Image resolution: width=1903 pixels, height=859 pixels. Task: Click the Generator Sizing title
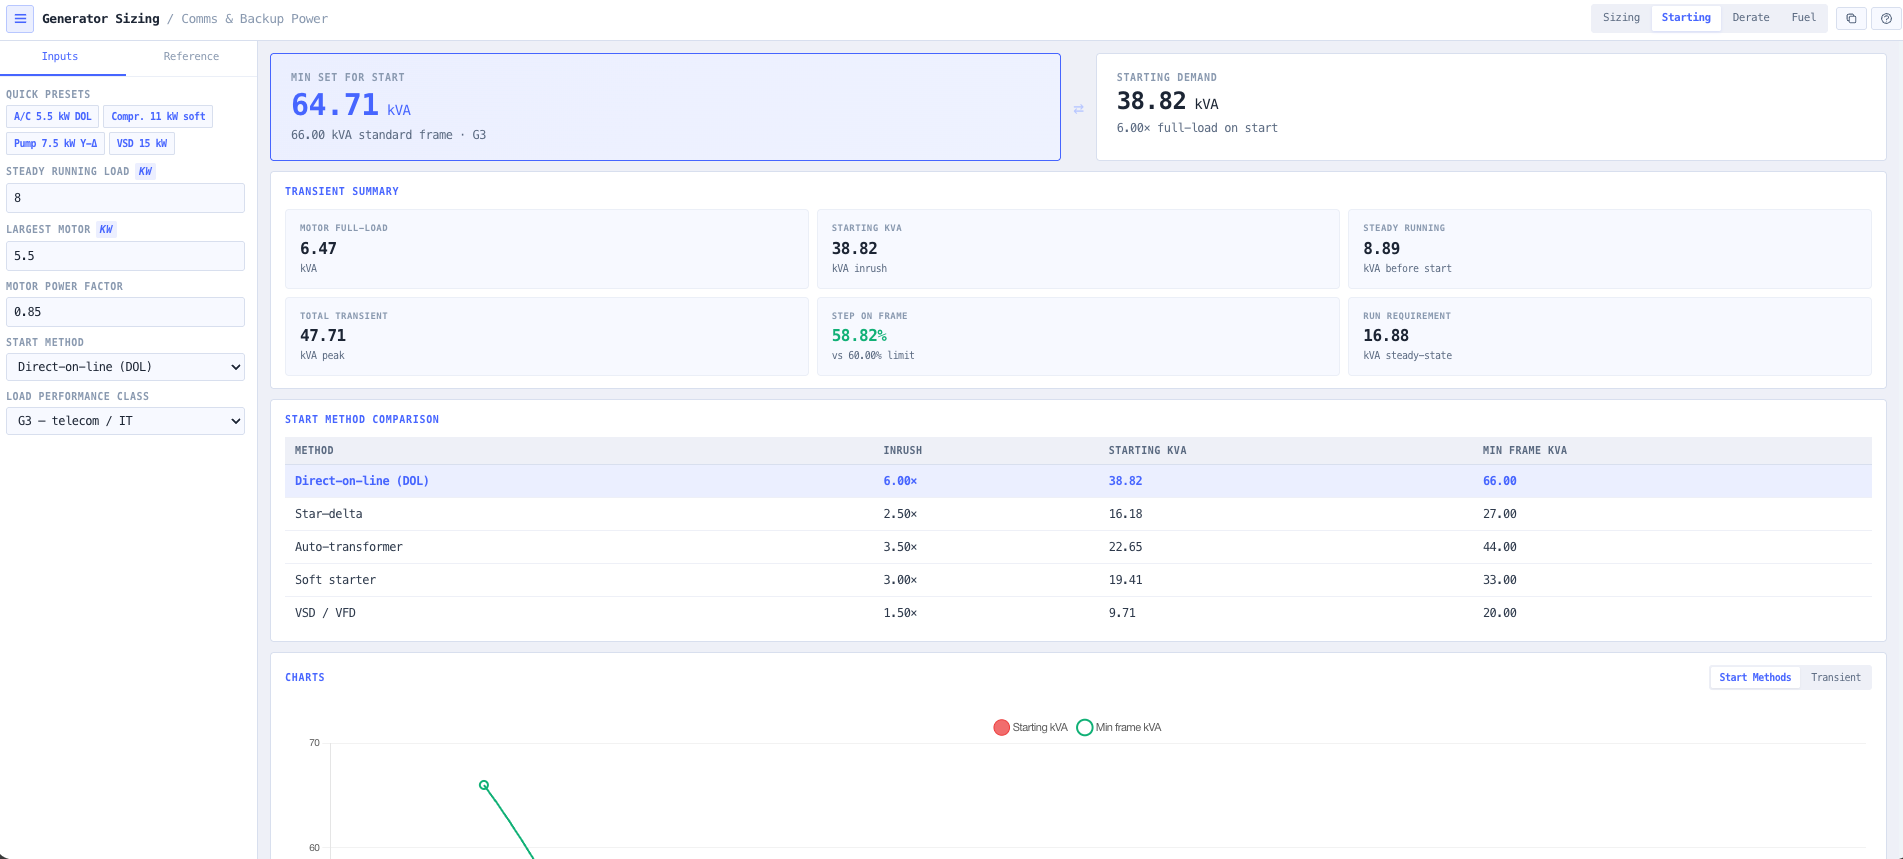pos(101,19)
